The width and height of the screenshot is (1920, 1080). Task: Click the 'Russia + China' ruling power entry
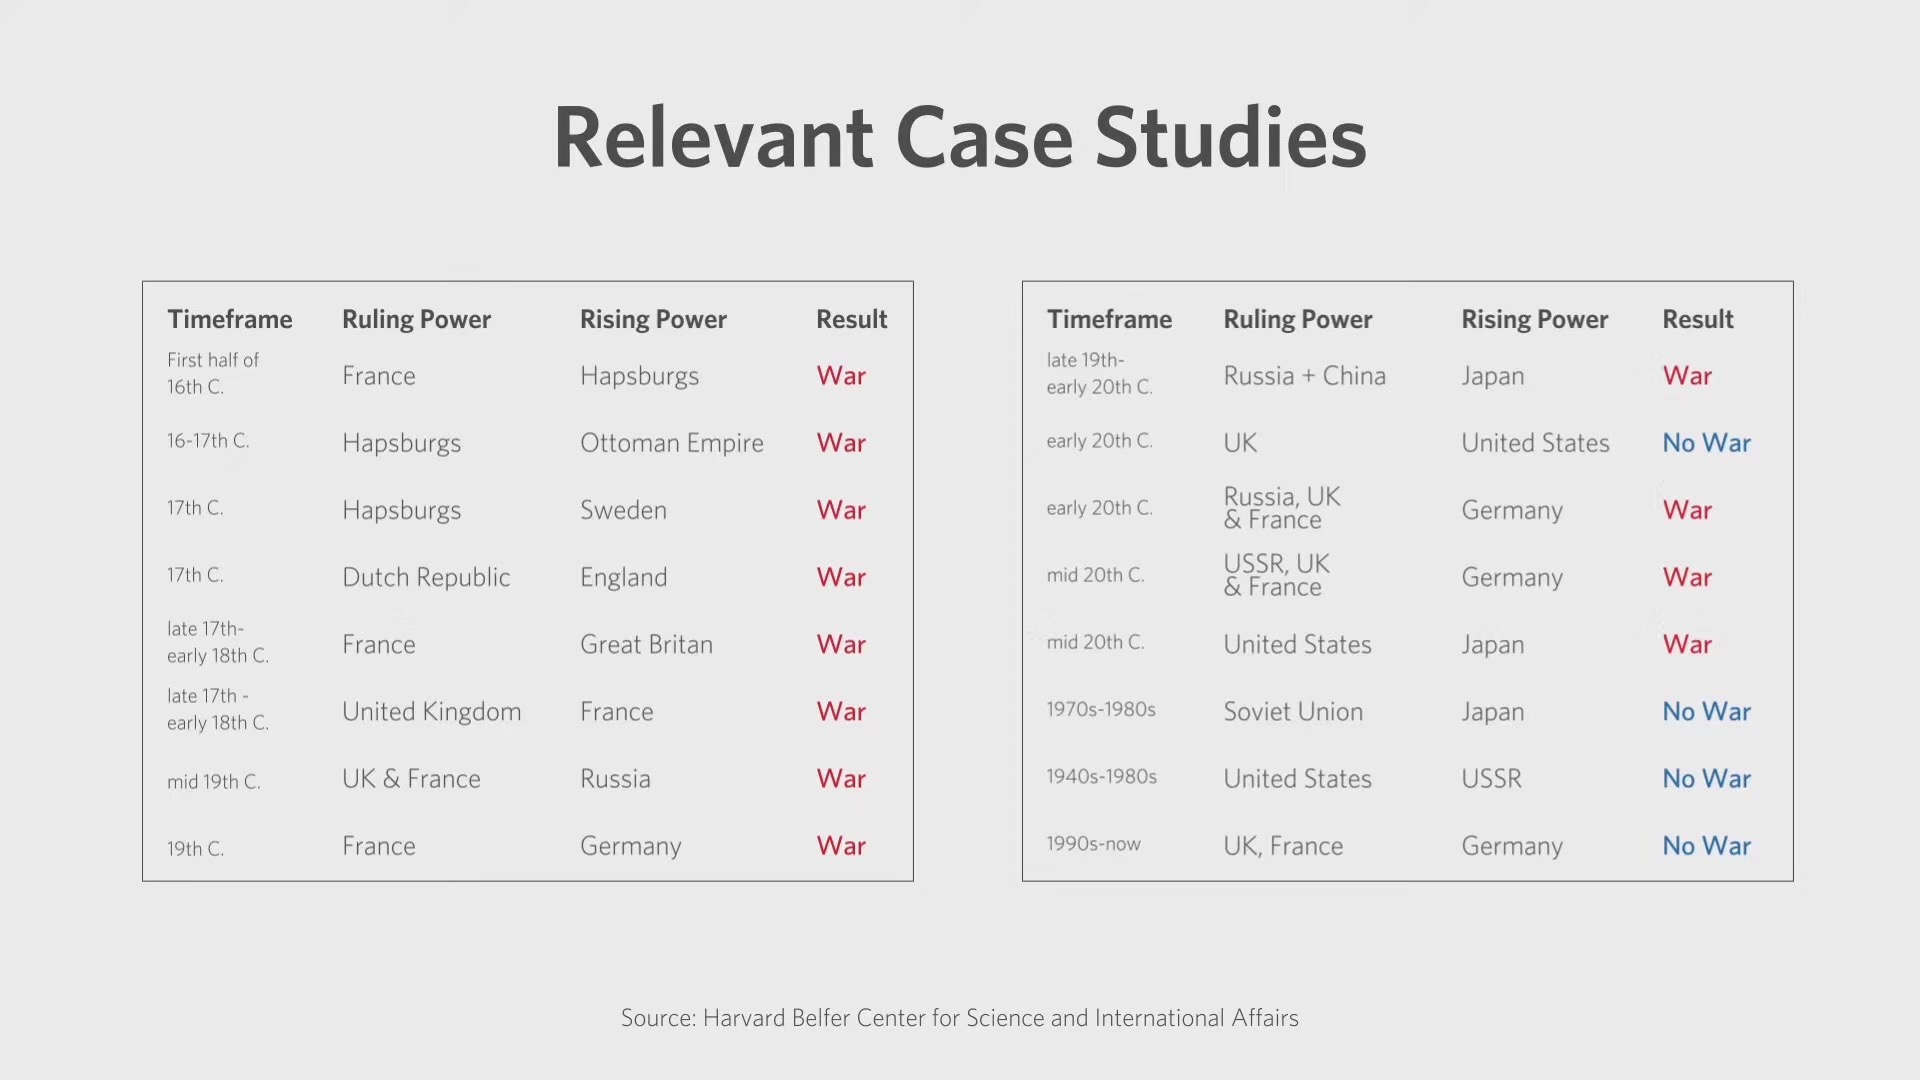tap(1304, 376)
